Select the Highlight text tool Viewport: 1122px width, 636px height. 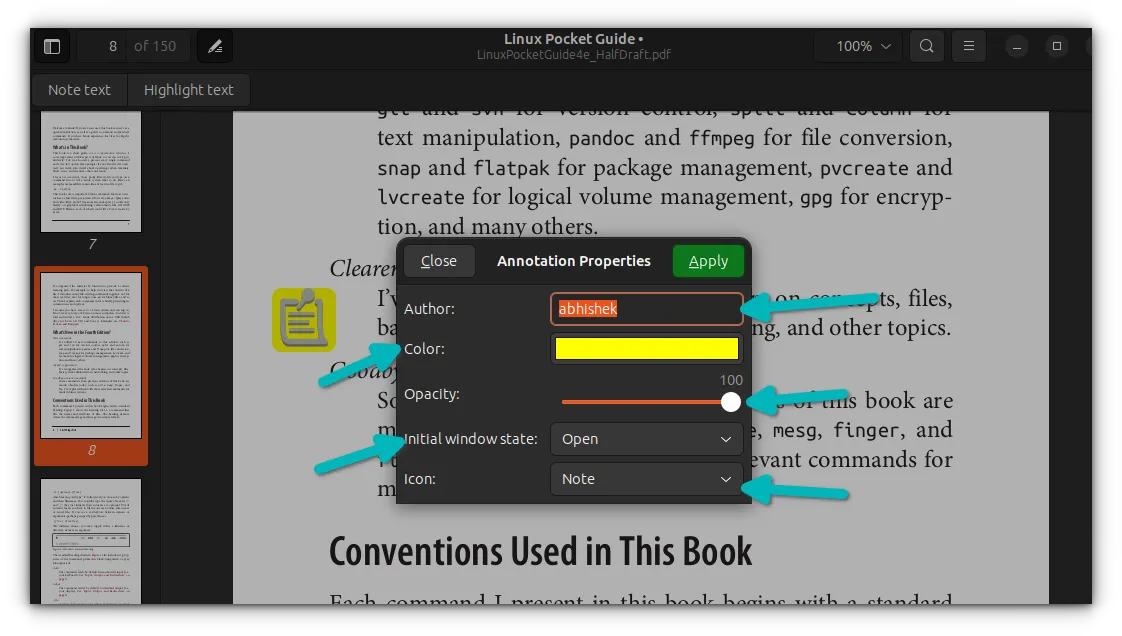click(x=188, y=90)
